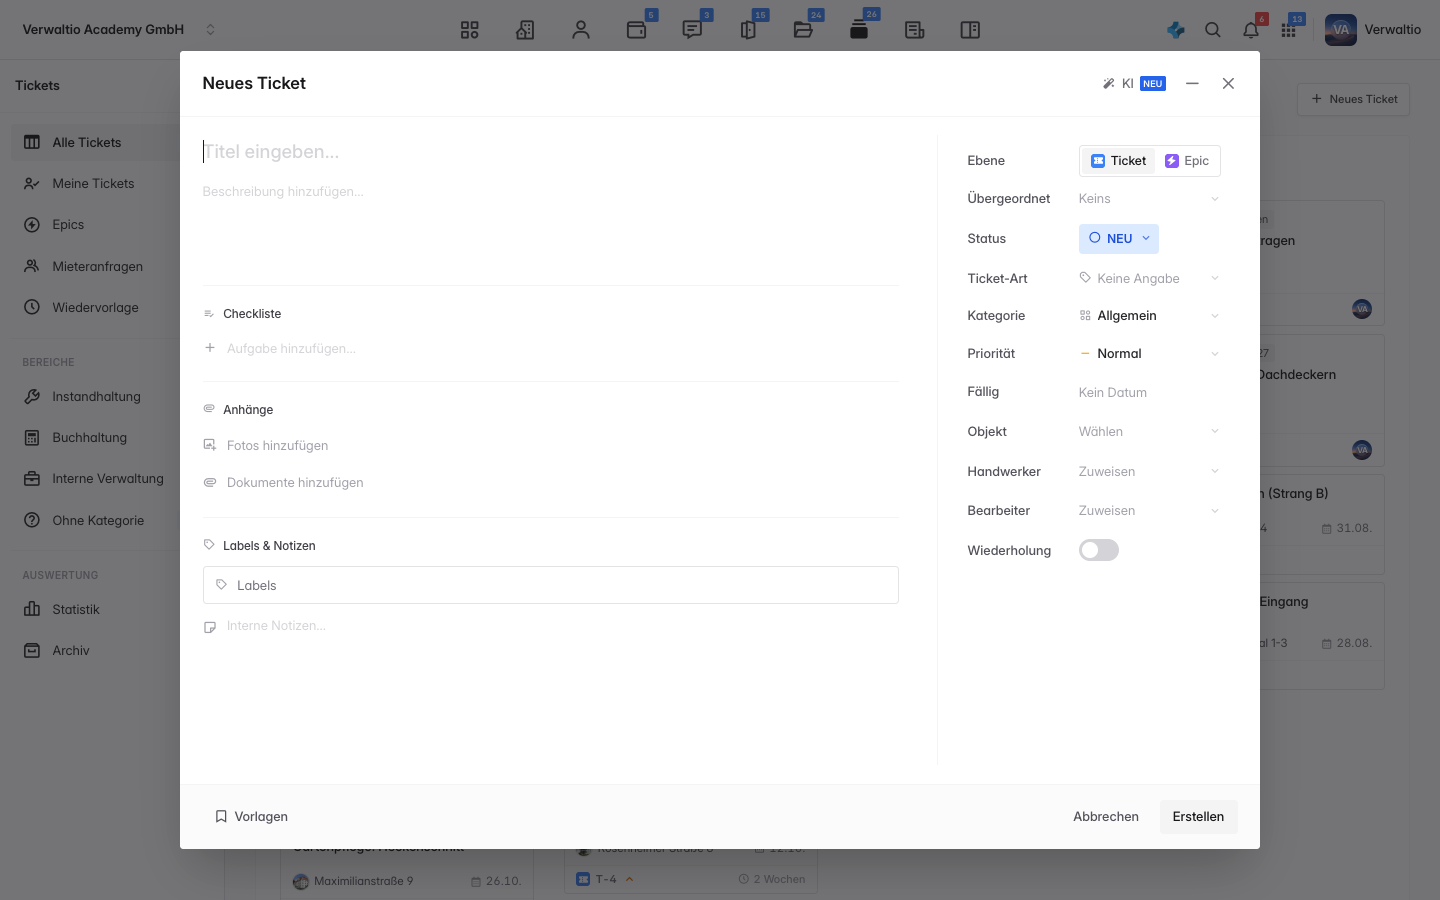Toggle the Wiederholung switch on
Screen dimensions: 1440x900
pyautogui.click(x=1099, y=550)
